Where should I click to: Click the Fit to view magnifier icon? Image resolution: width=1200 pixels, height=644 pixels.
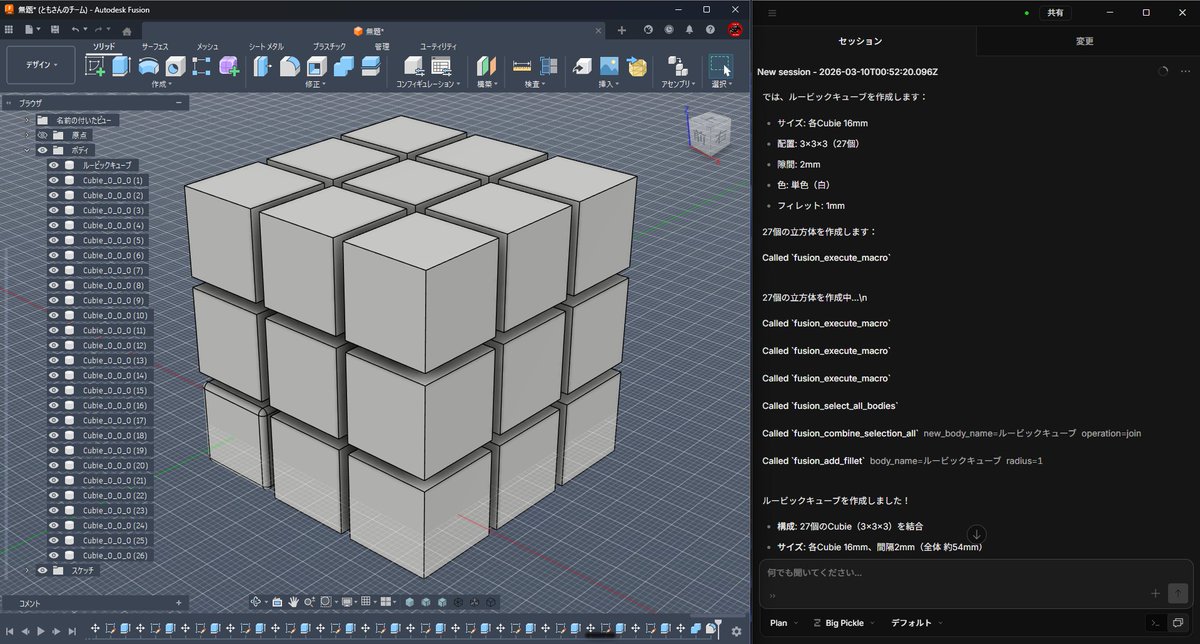309,601
